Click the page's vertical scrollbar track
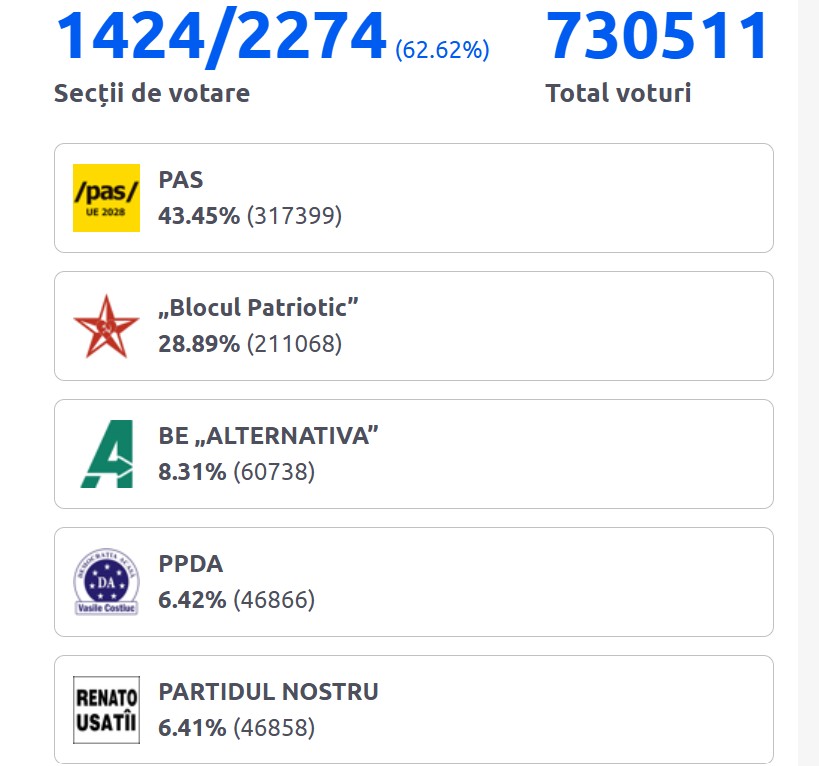This screenshot has width=819, height=766. [808, 400]
